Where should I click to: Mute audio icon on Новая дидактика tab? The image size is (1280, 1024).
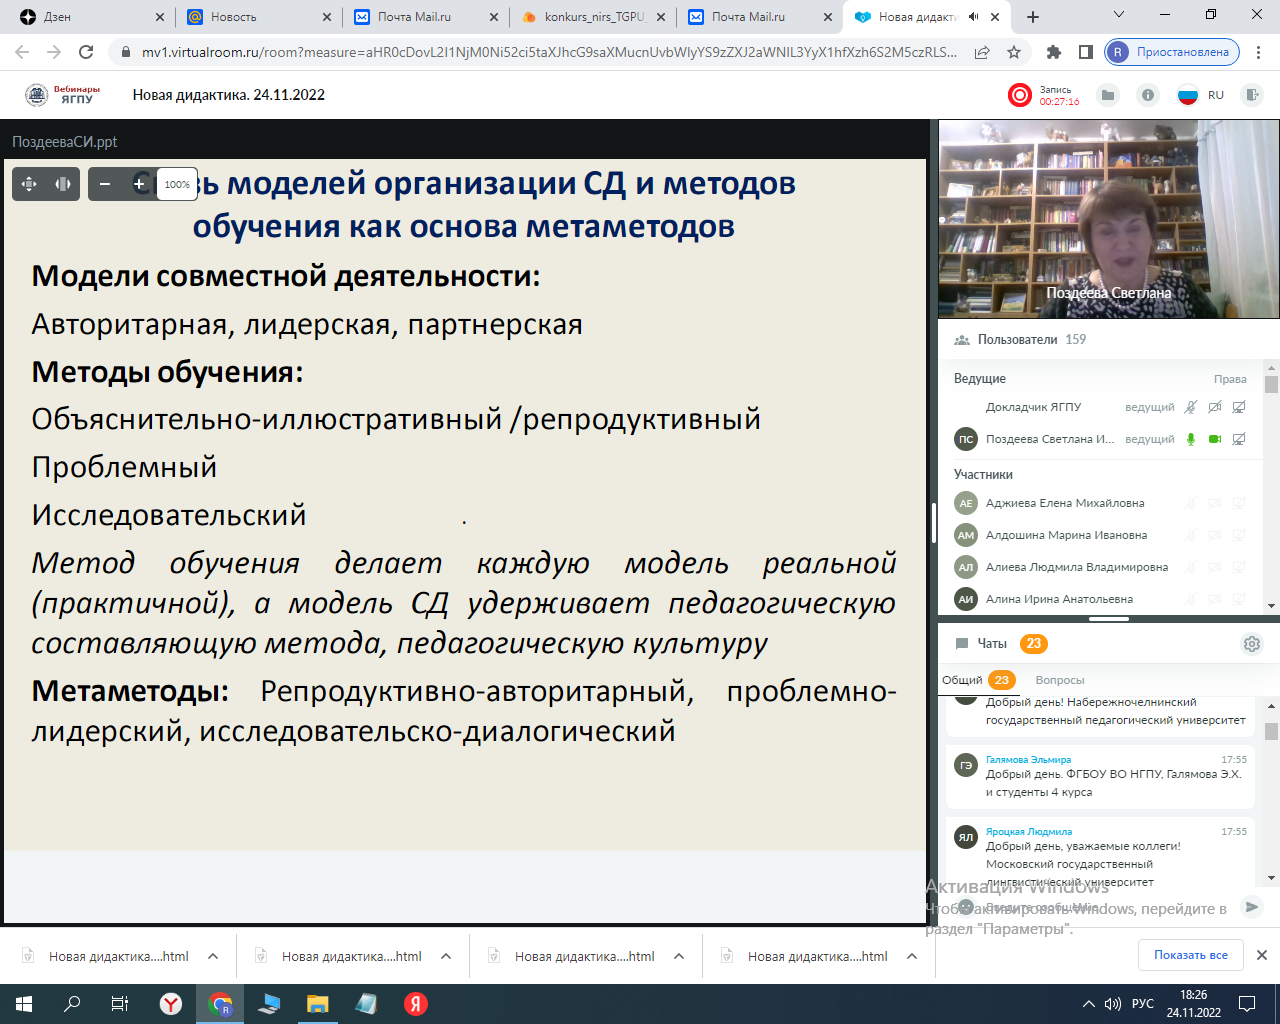974,17
